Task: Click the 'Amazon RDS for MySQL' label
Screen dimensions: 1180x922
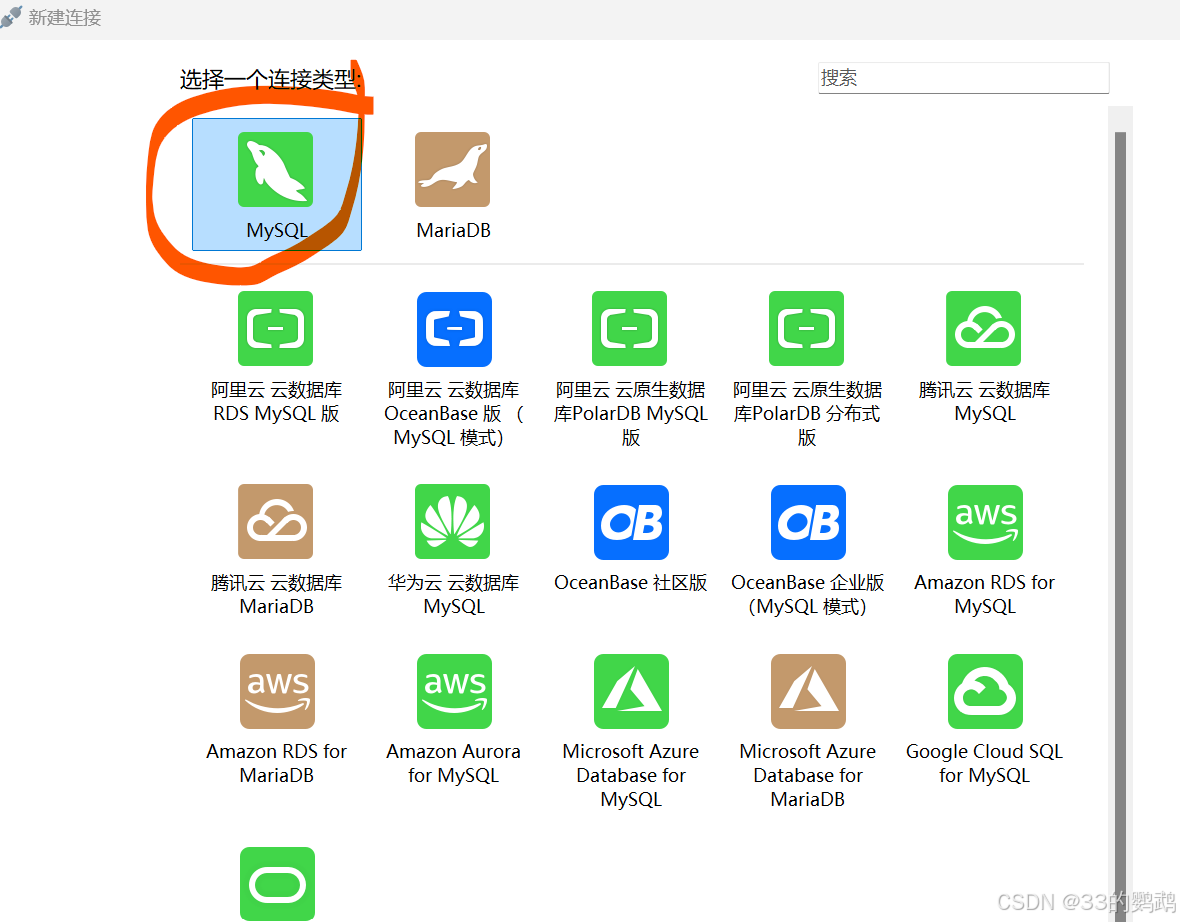Action: (x=984, y=595)
